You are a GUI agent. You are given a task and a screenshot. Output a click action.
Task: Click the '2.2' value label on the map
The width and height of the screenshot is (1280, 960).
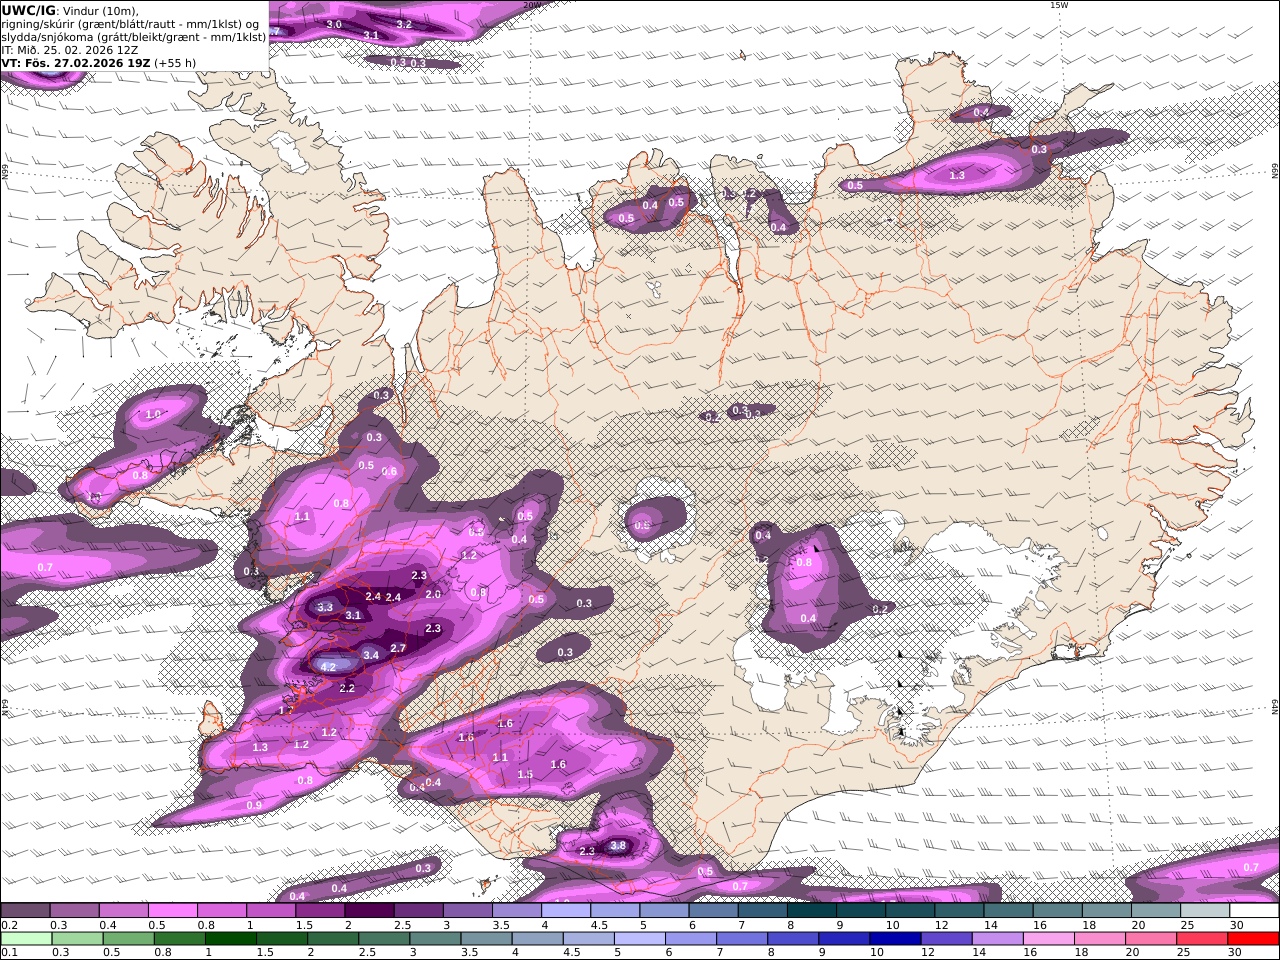[347, 688]
